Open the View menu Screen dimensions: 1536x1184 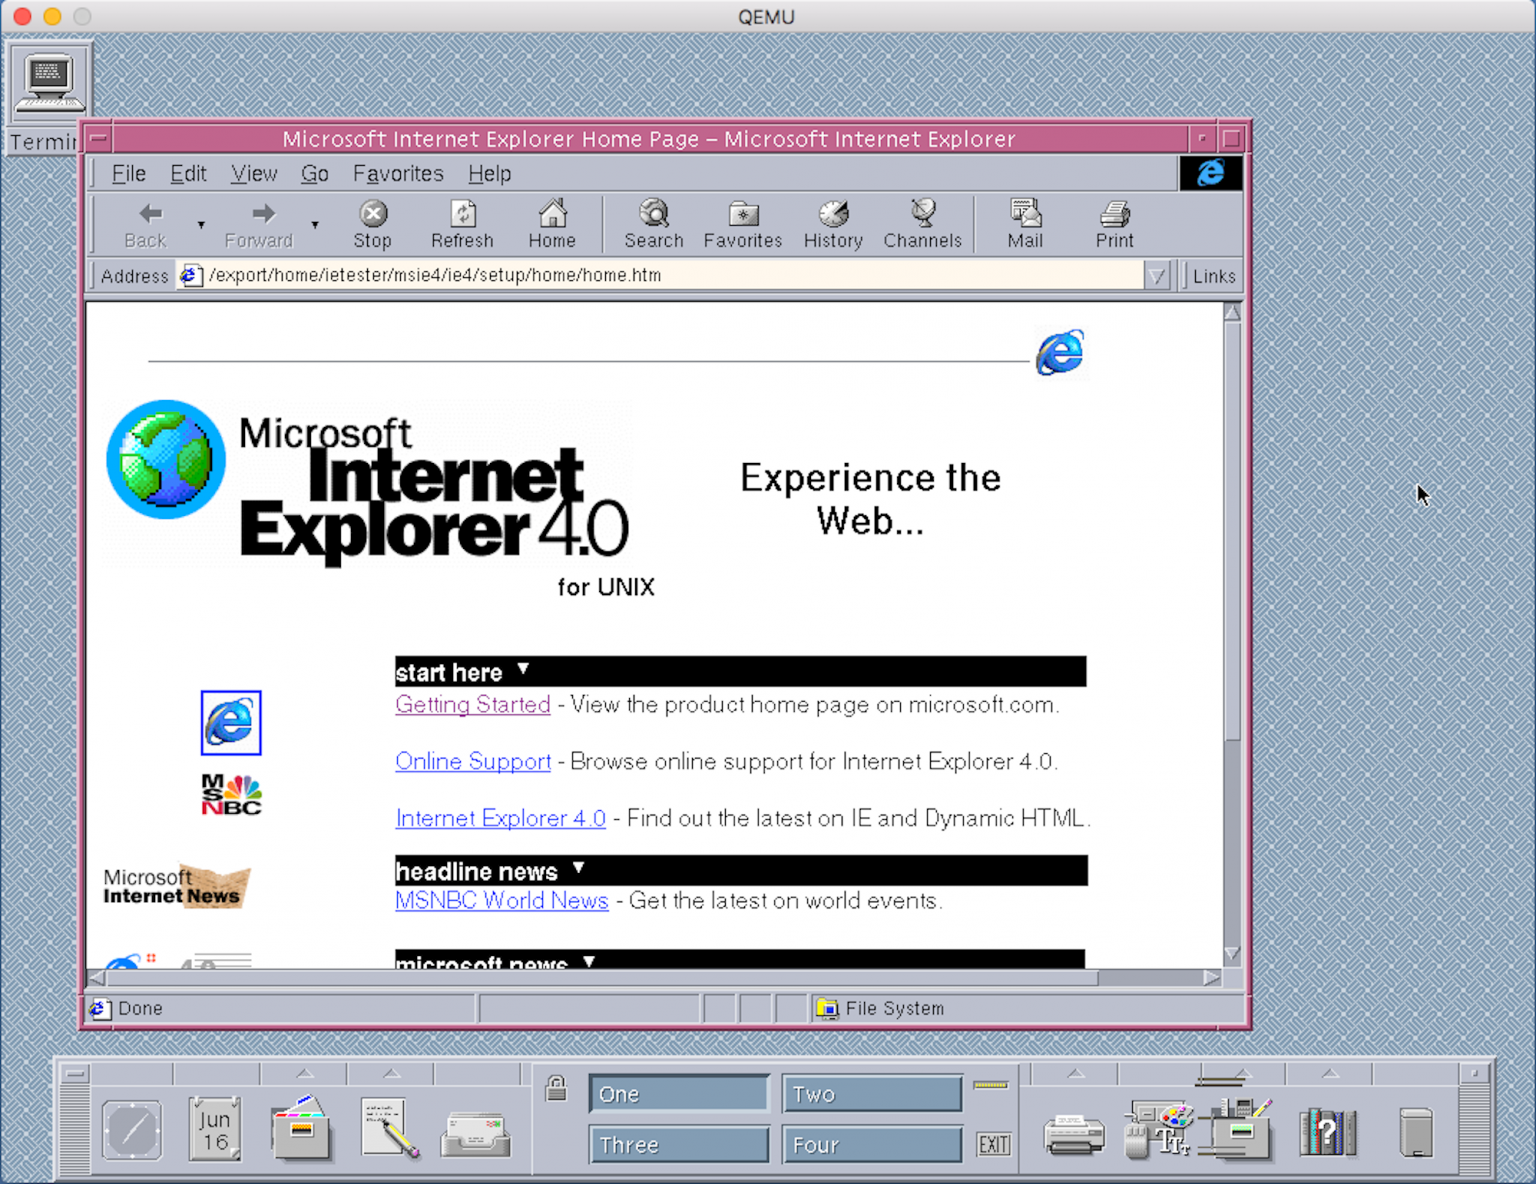coord(254,174)
